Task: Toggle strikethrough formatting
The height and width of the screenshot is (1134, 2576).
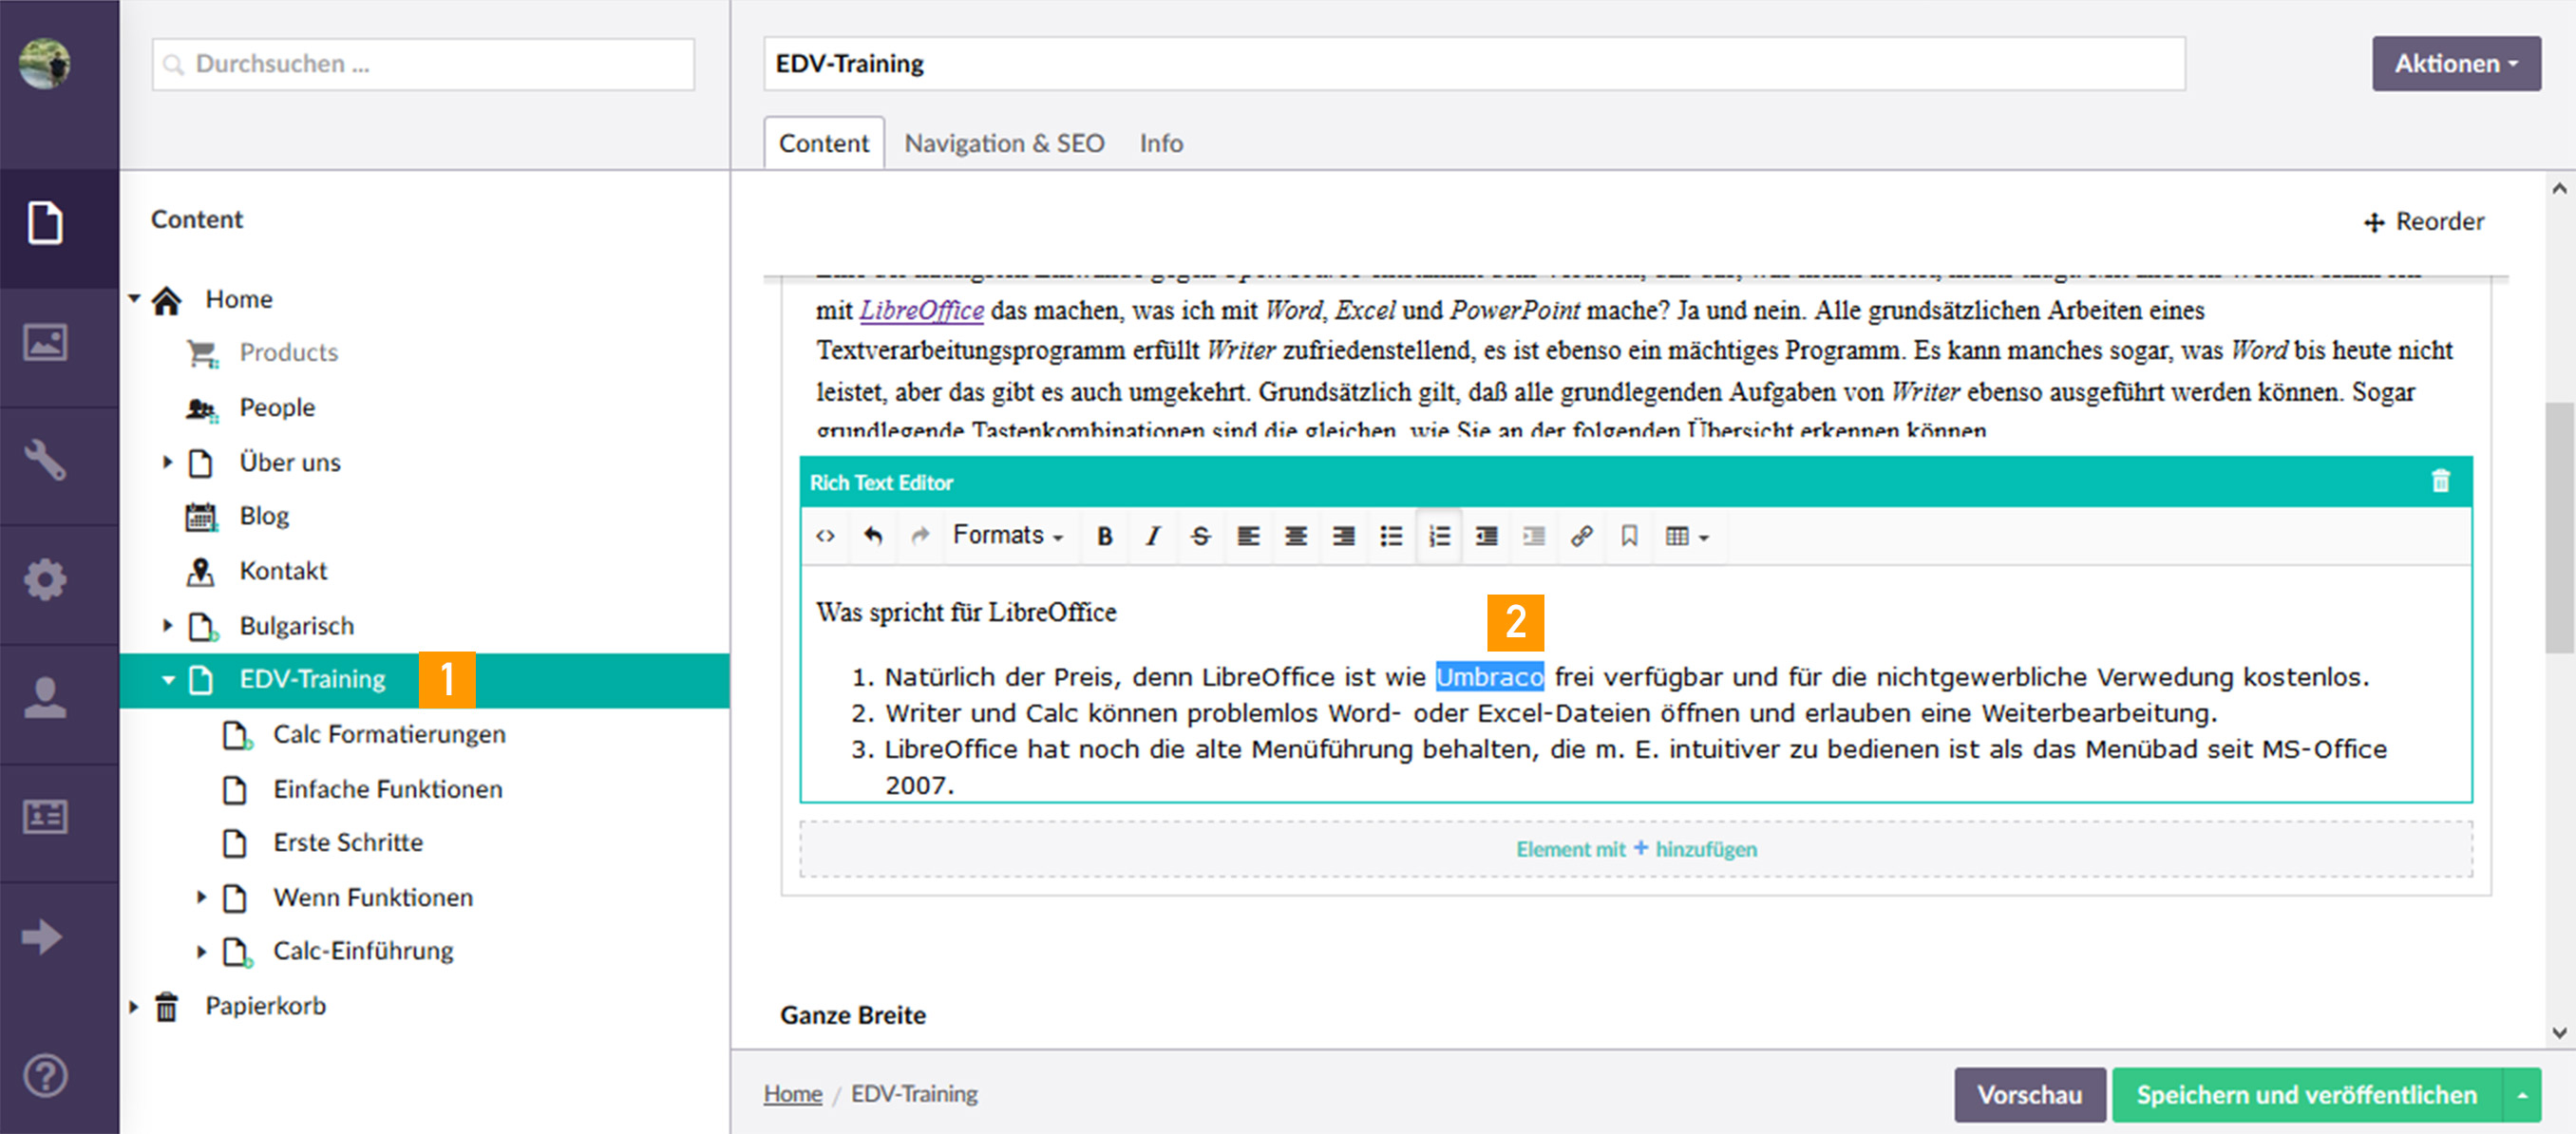Action: click(1200, 536)
